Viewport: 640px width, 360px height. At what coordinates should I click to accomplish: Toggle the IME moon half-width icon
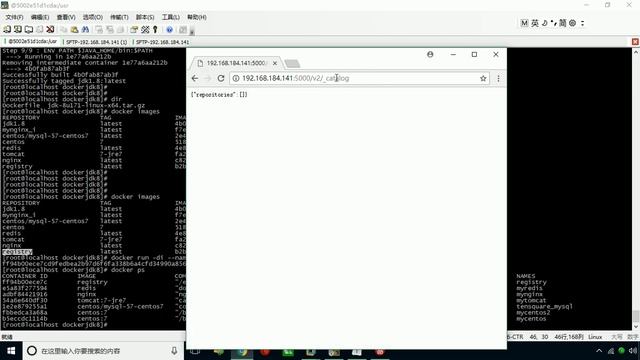point(544,23)
